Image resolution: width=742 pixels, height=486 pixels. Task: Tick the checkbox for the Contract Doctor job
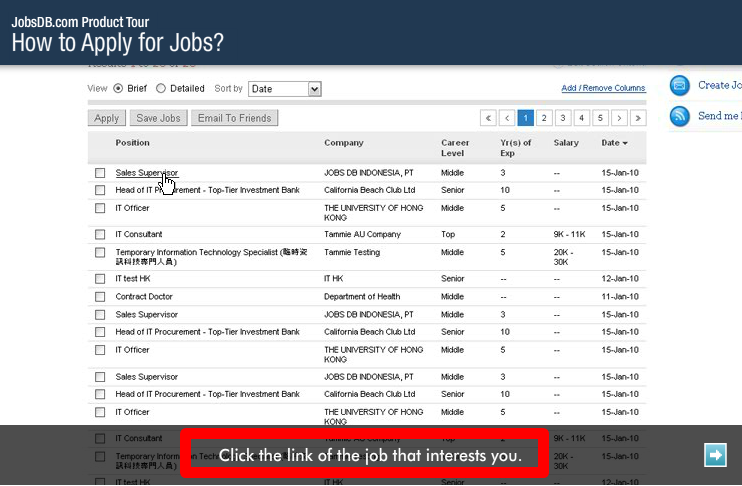tap(100, 297)
